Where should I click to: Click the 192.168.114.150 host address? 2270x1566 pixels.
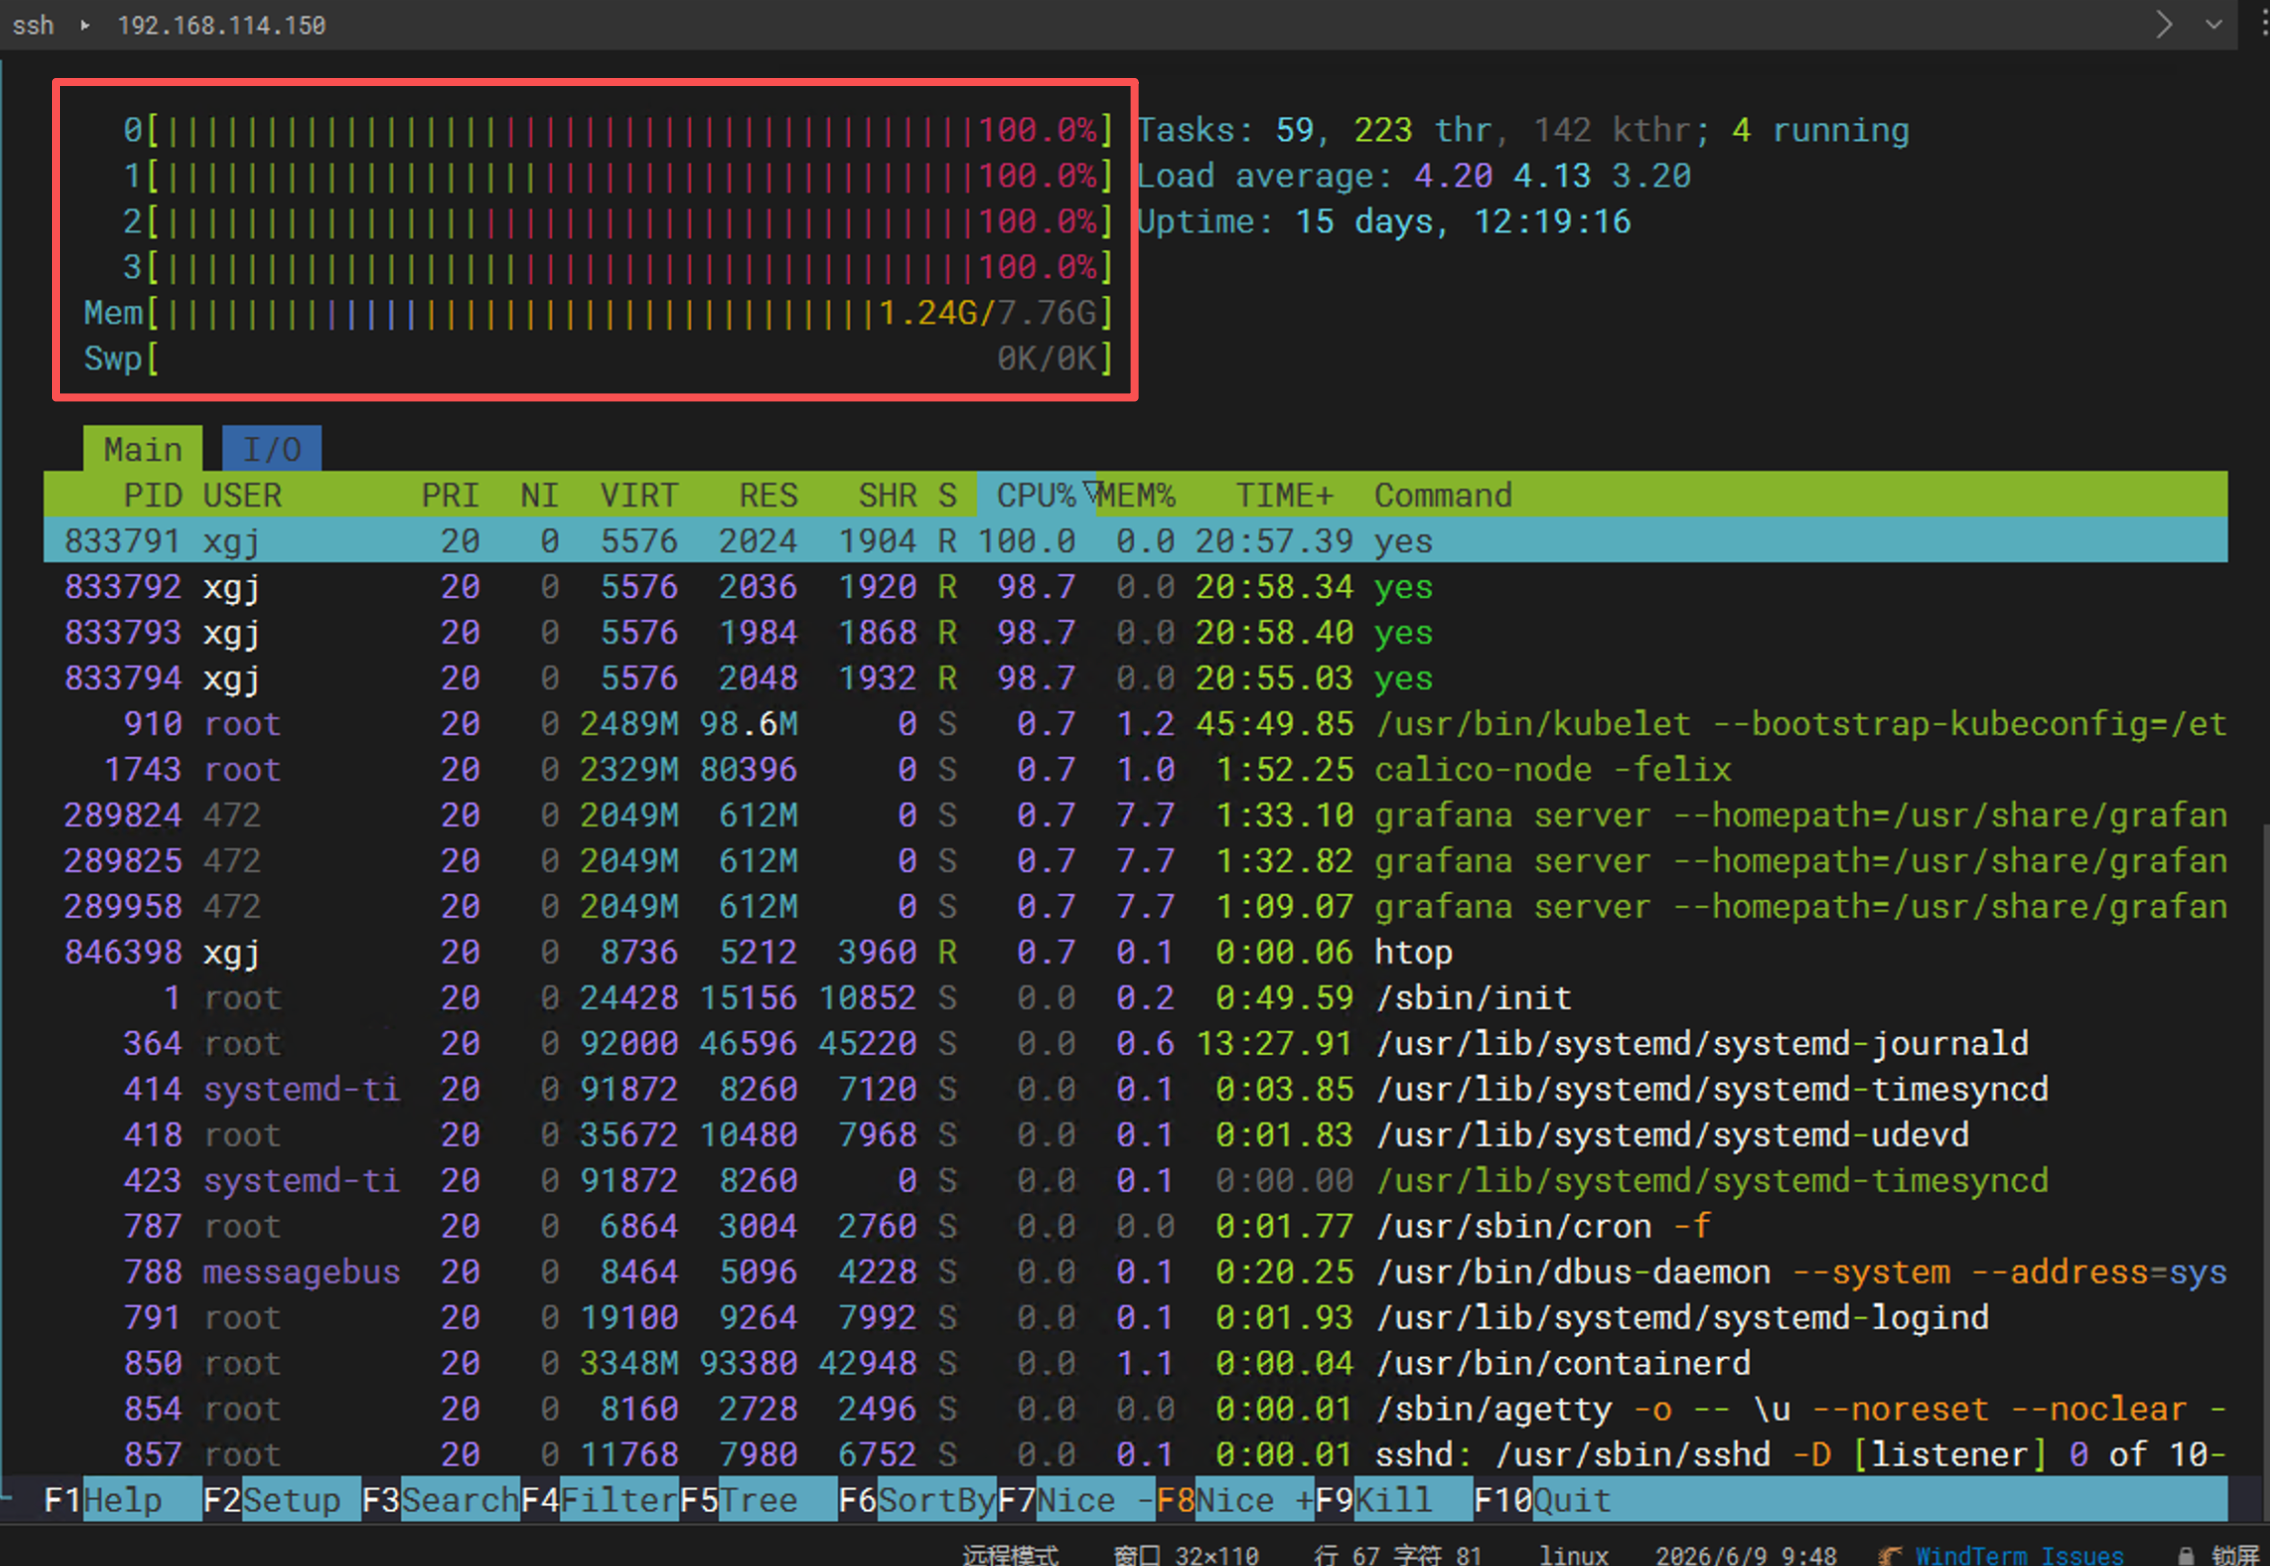pos(221,25)
